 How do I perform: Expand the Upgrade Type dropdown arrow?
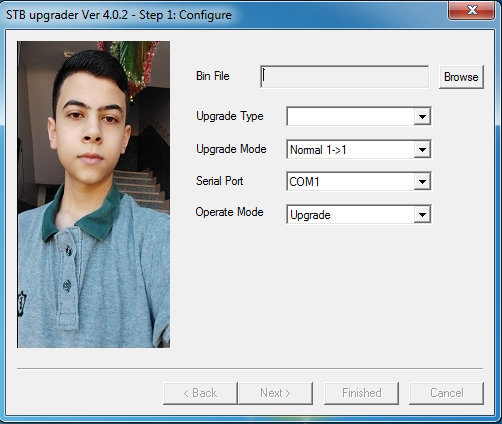click(422, 117)
